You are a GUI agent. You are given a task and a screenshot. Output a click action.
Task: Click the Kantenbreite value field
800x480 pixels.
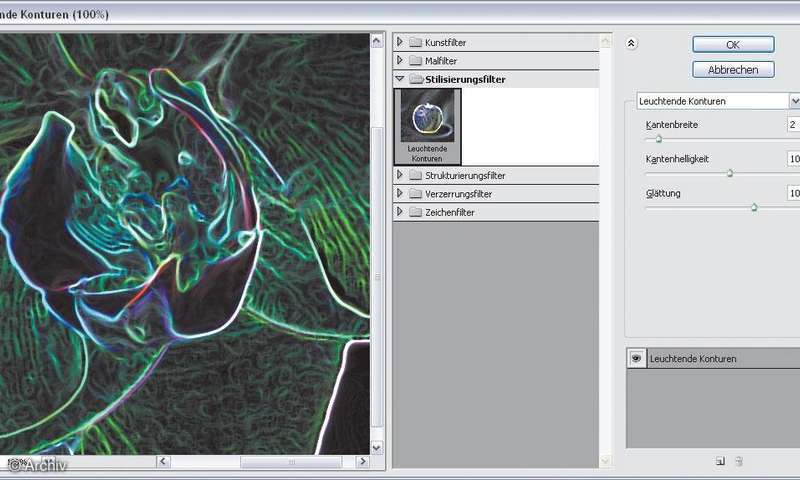click(x=793, y=125)
